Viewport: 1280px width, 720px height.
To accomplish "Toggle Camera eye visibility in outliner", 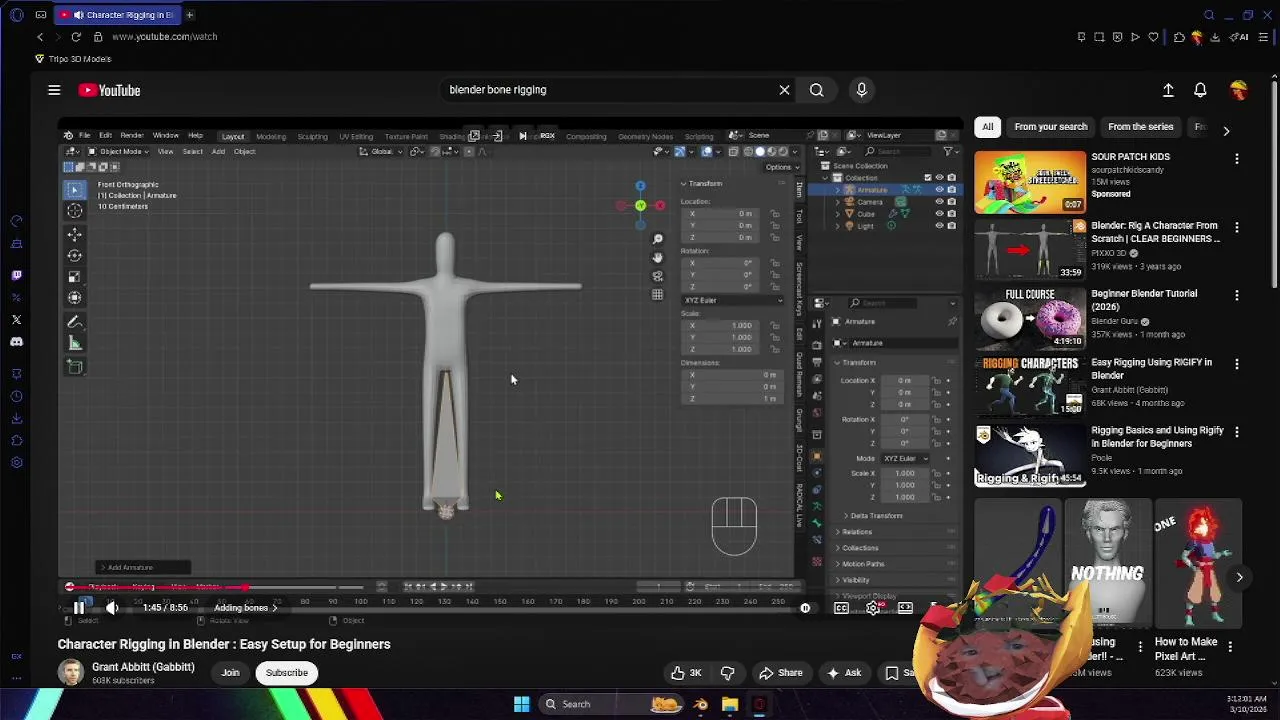I will [x=939, y=201].
